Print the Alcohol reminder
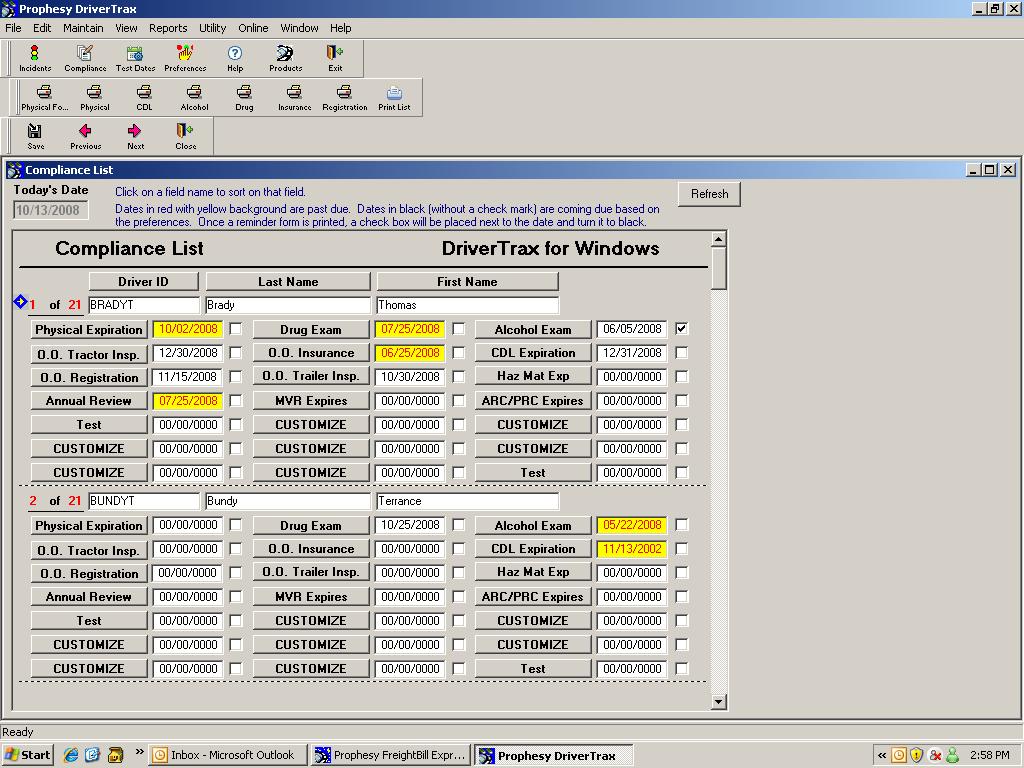Image resolution: width=1024 pixels, height=768 pixels. click(x=195, y=98)
